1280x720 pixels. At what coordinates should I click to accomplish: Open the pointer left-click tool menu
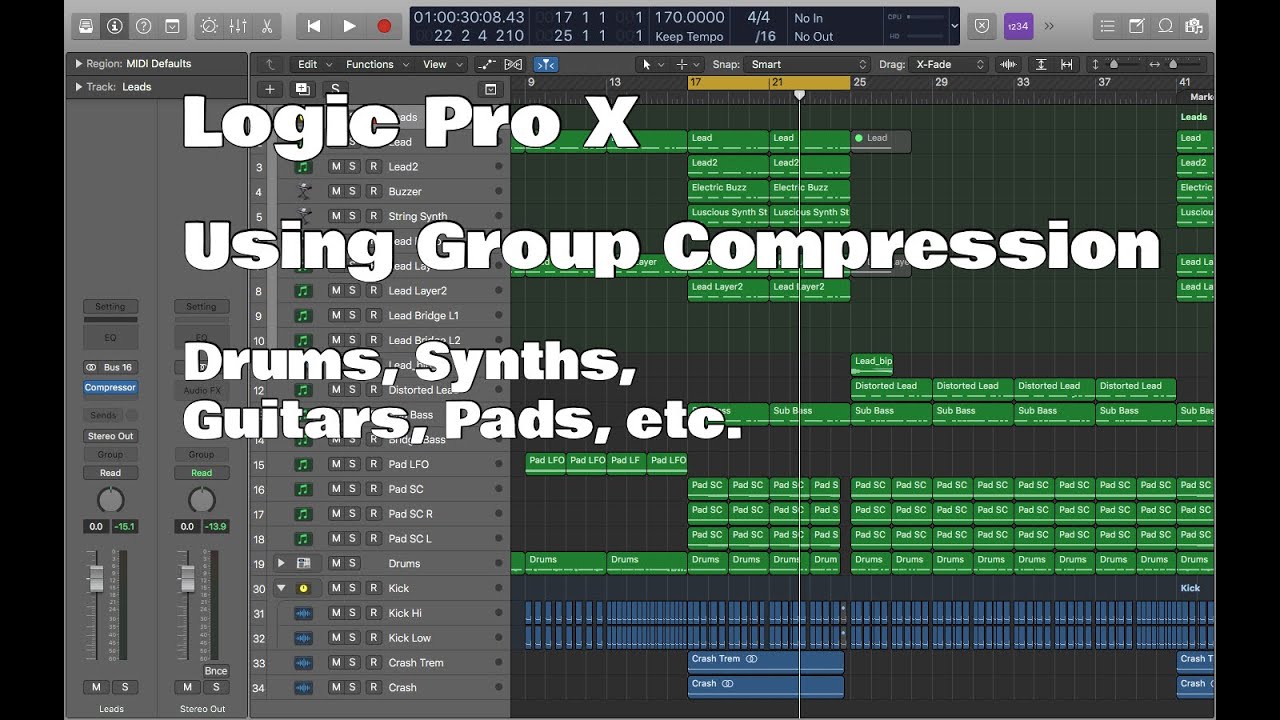pos(652,64)
